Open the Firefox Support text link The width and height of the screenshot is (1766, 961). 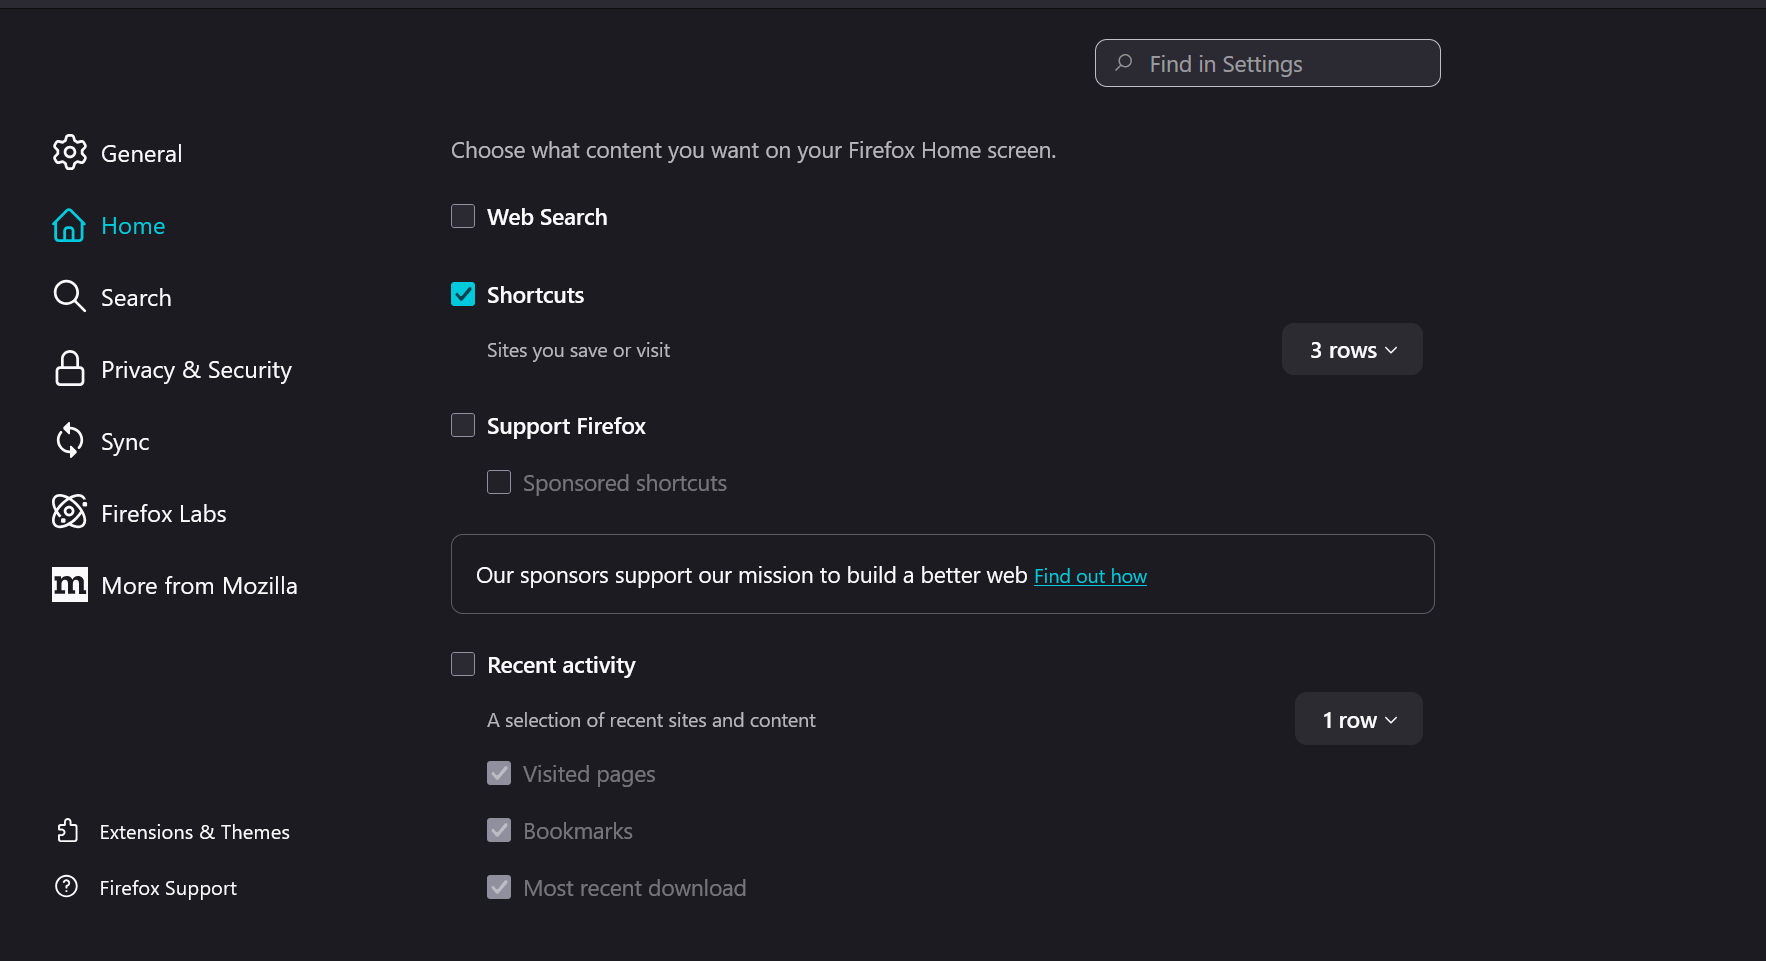[x=168, y=888]
